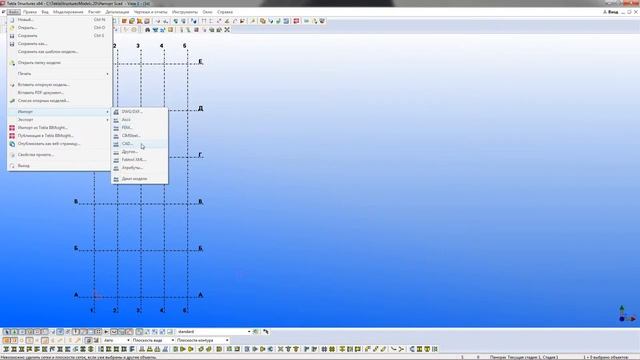Screen dimensions: 640x360
Task: Click red Tekla BIMsight icon in top toolbar
Action: tap(296, 21)
